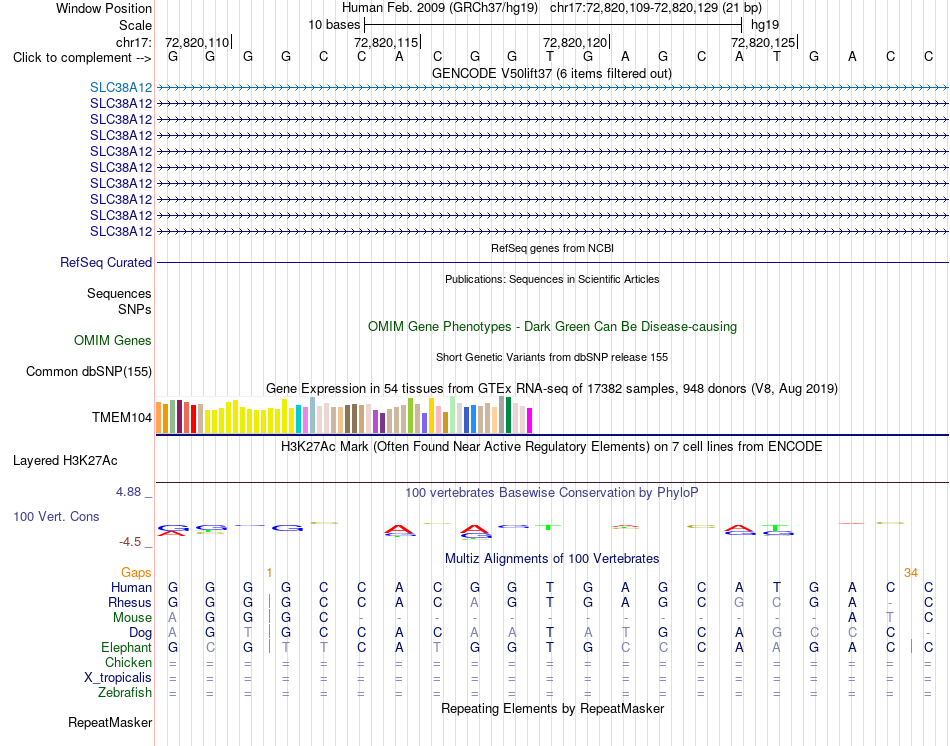Click the RepeatMasker track label
The height and width of the screenshot is (746, 950).
(110, 722)
